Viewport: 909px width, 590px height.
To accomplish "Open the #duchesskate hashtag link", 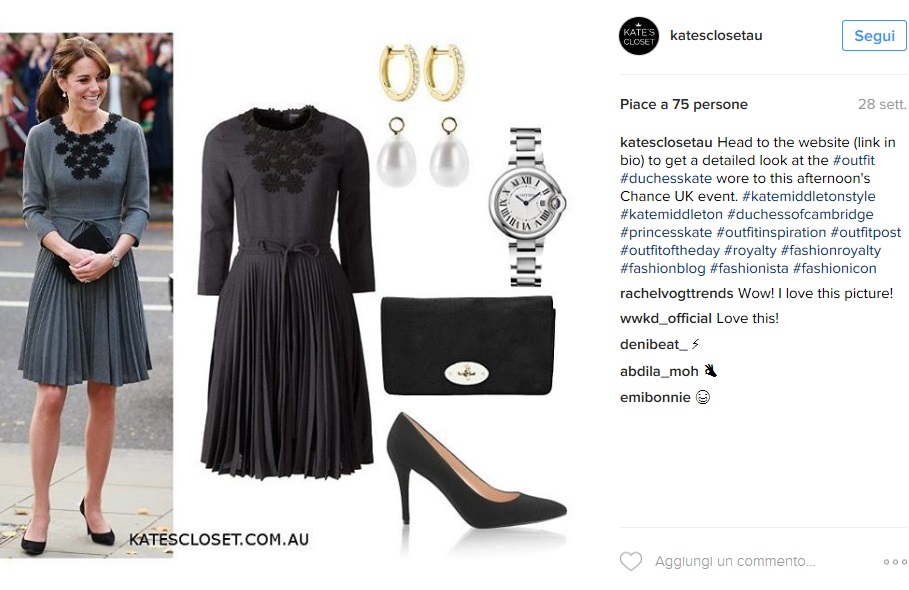I will 666,178.
